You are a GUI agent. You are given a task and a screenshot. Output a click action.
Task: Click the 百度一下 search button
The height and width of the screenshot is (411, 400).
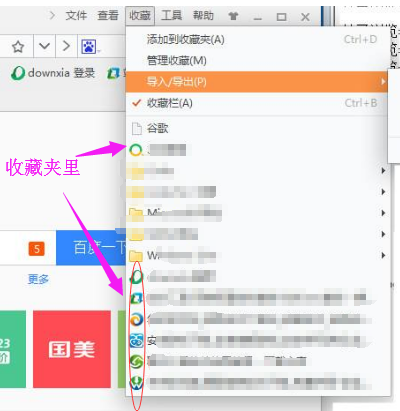pos(91,248)
